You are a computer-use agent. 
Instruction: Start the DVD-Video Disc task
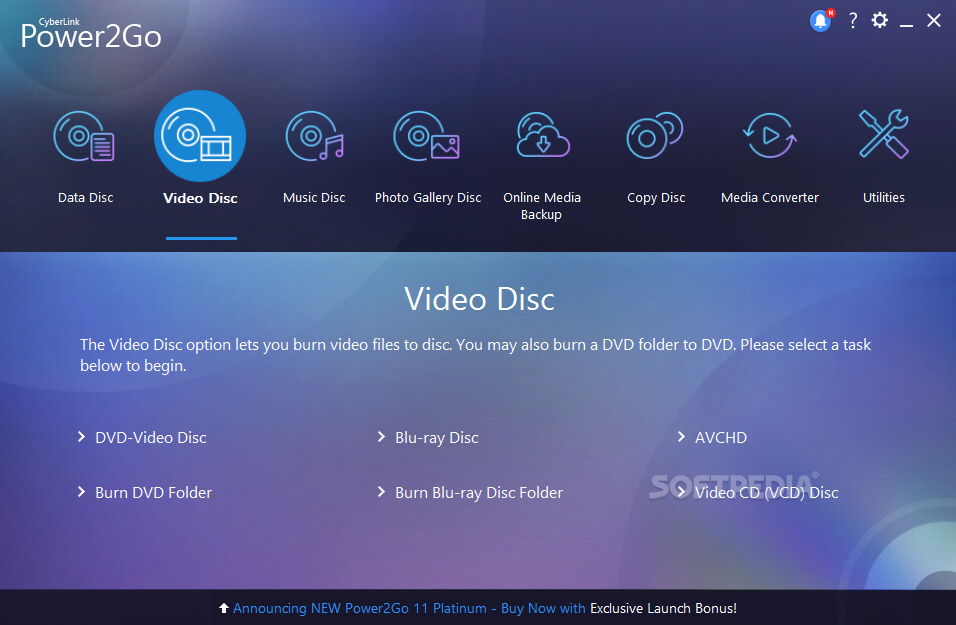point(151,438)
